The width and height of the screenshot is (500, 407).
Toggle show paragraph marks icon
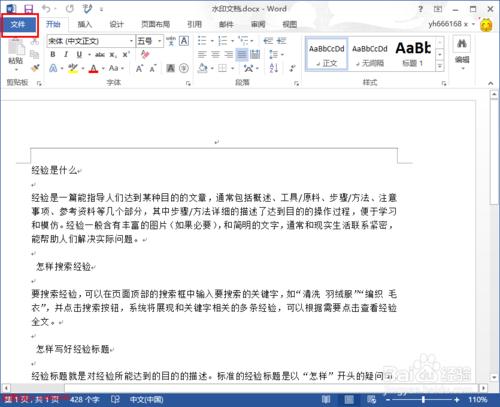(x=292, y=68)
